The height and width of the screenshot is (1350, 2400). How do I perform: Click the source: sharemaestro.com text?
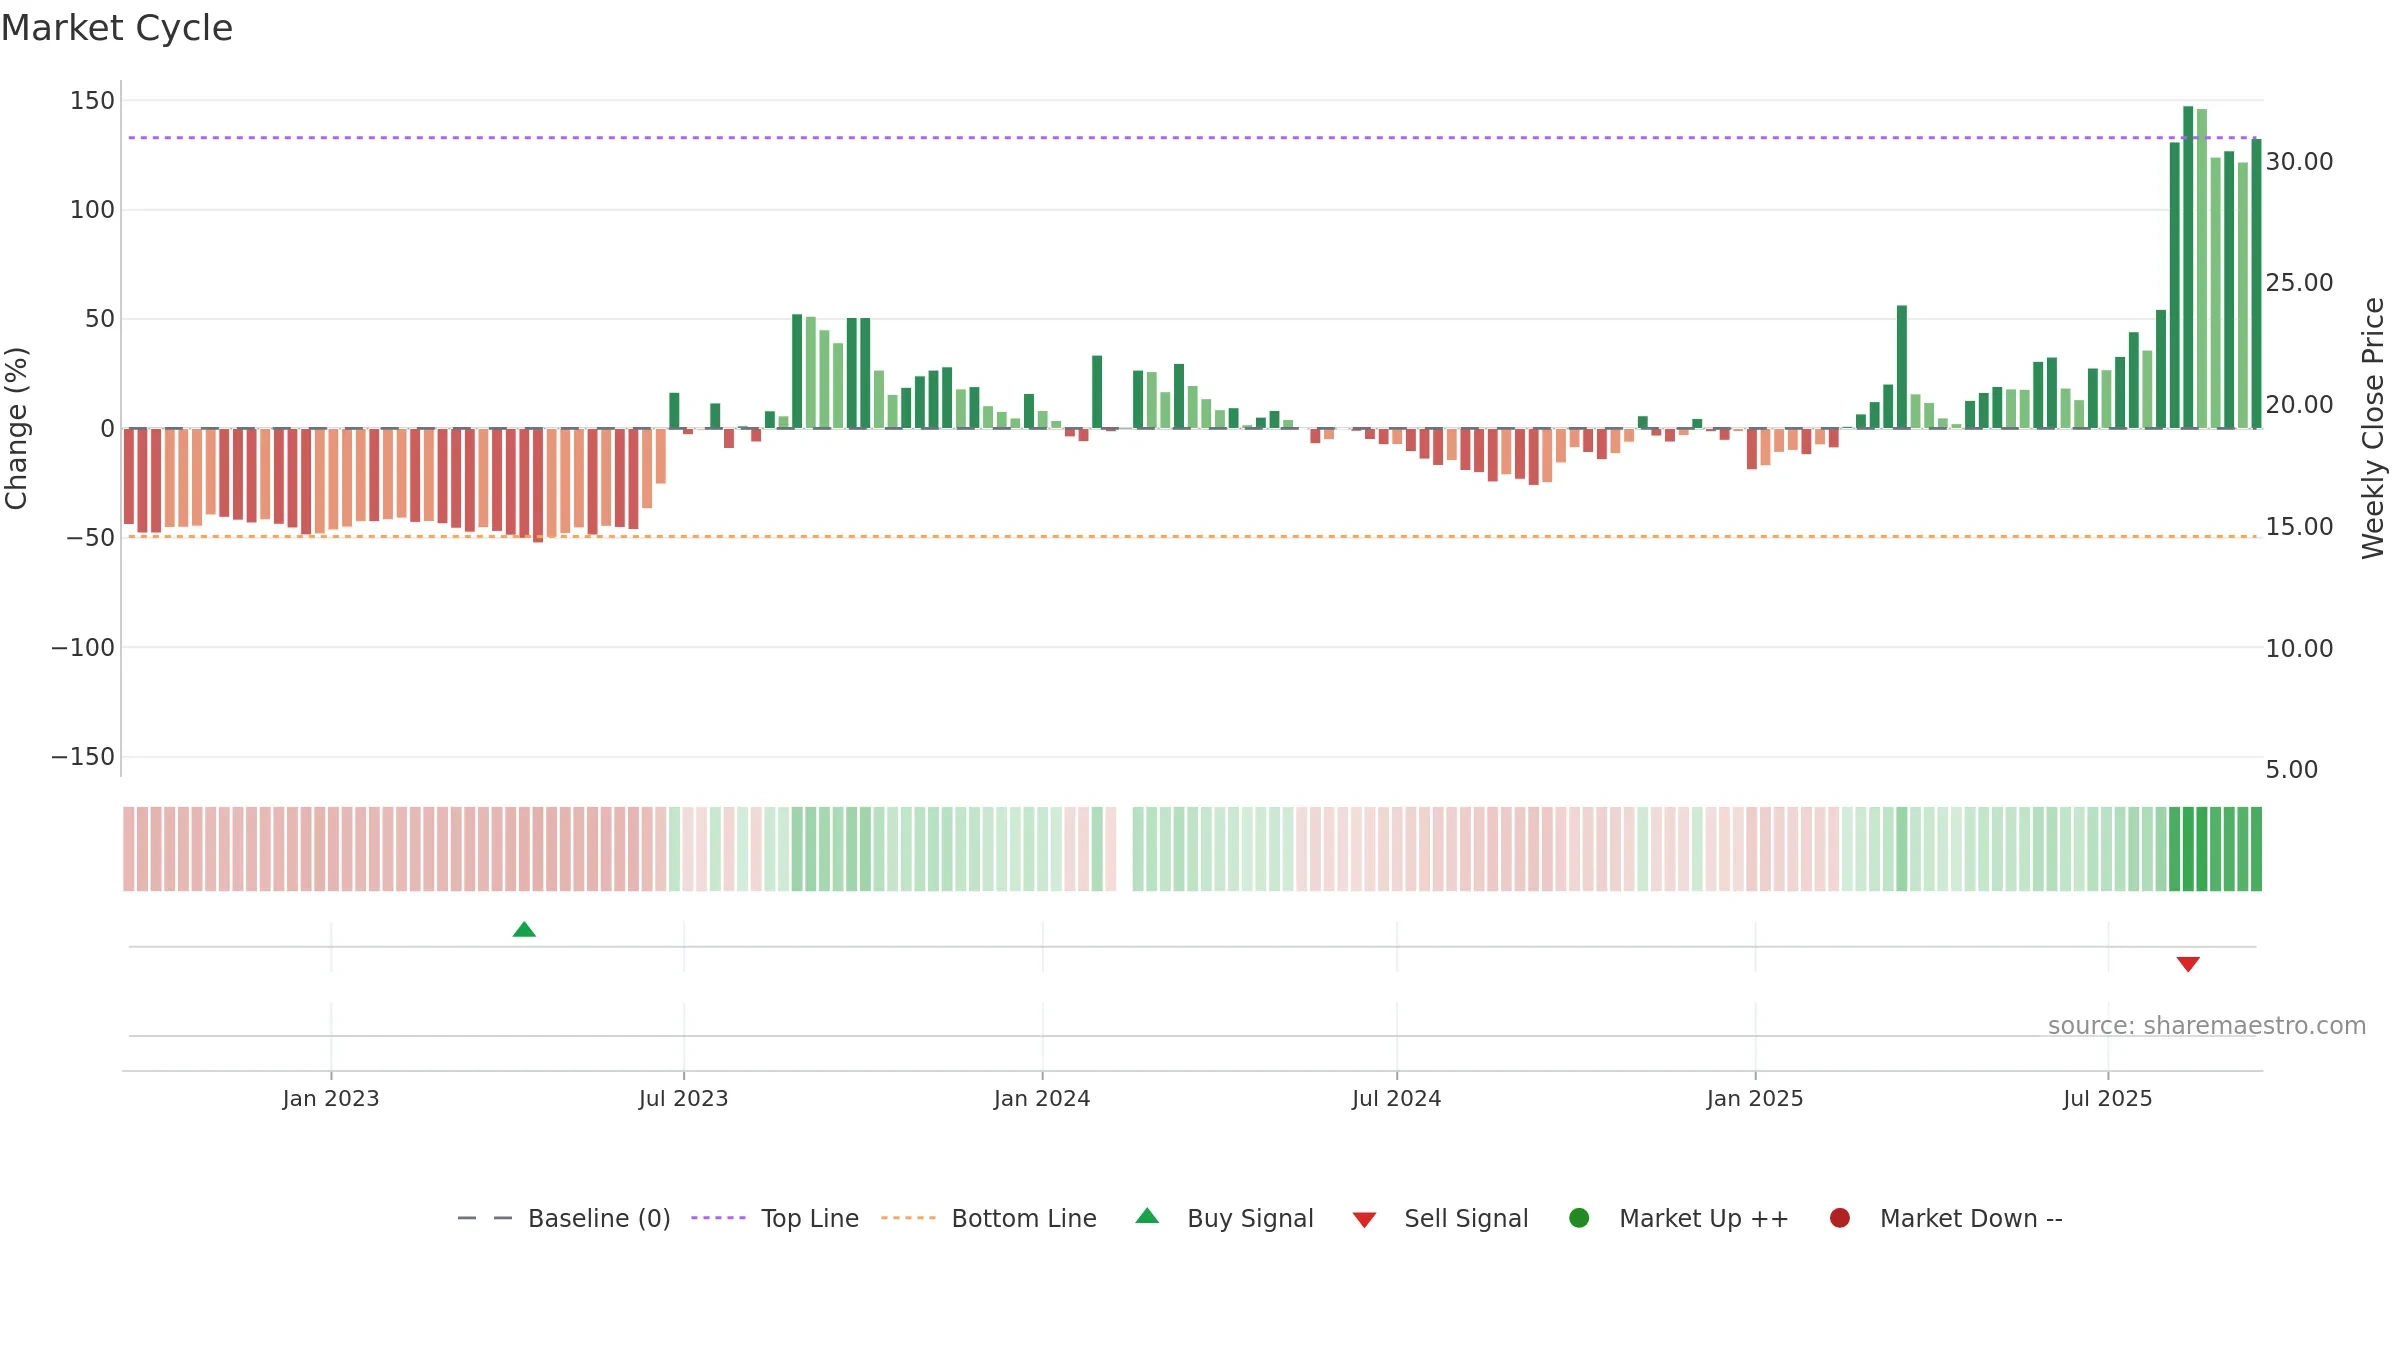coord(2207,1026)
